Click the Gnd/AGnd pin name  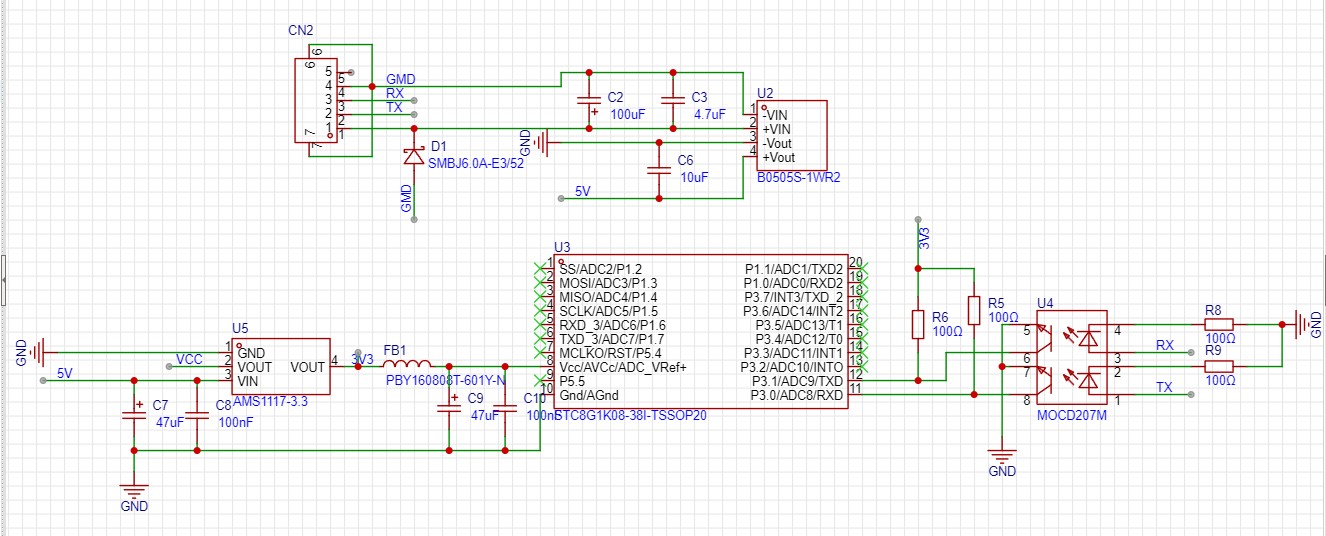click(590, 395)
